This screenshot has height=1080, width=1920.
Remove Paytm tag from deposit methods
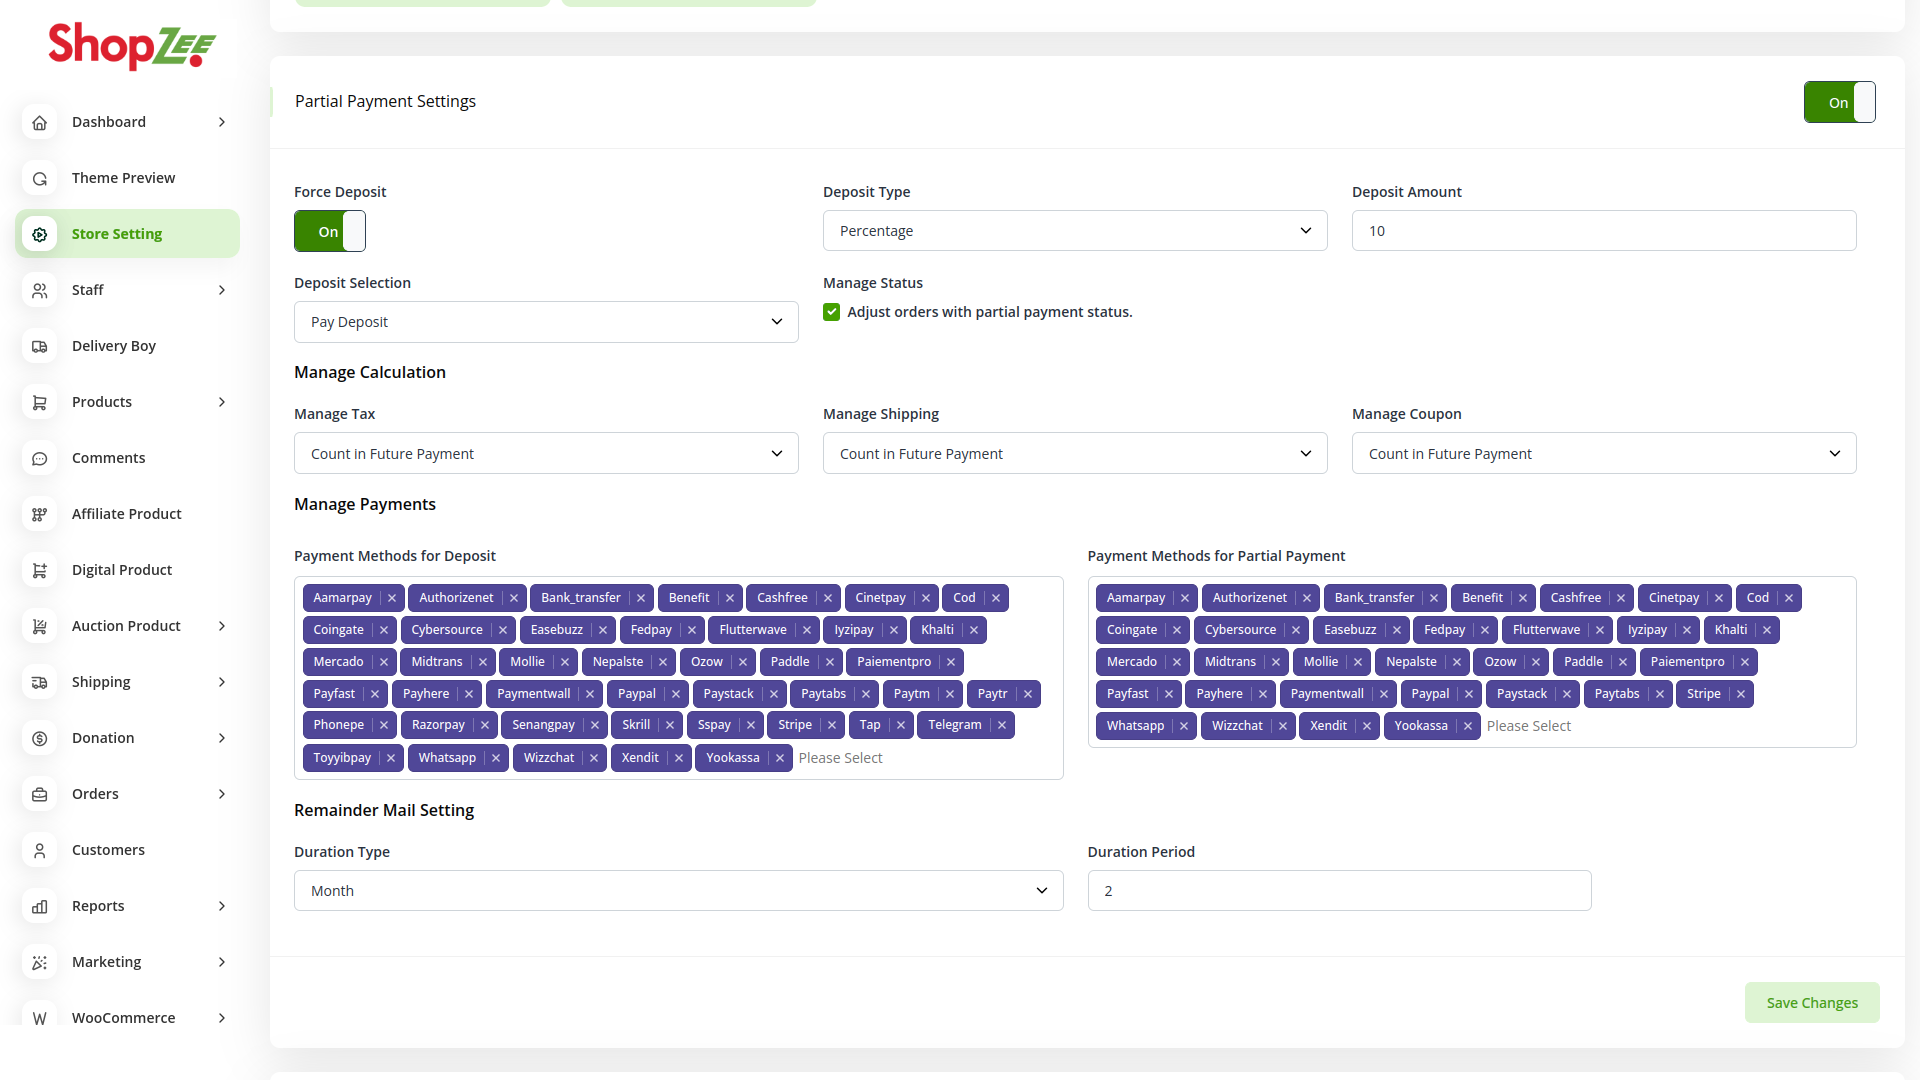949,694
